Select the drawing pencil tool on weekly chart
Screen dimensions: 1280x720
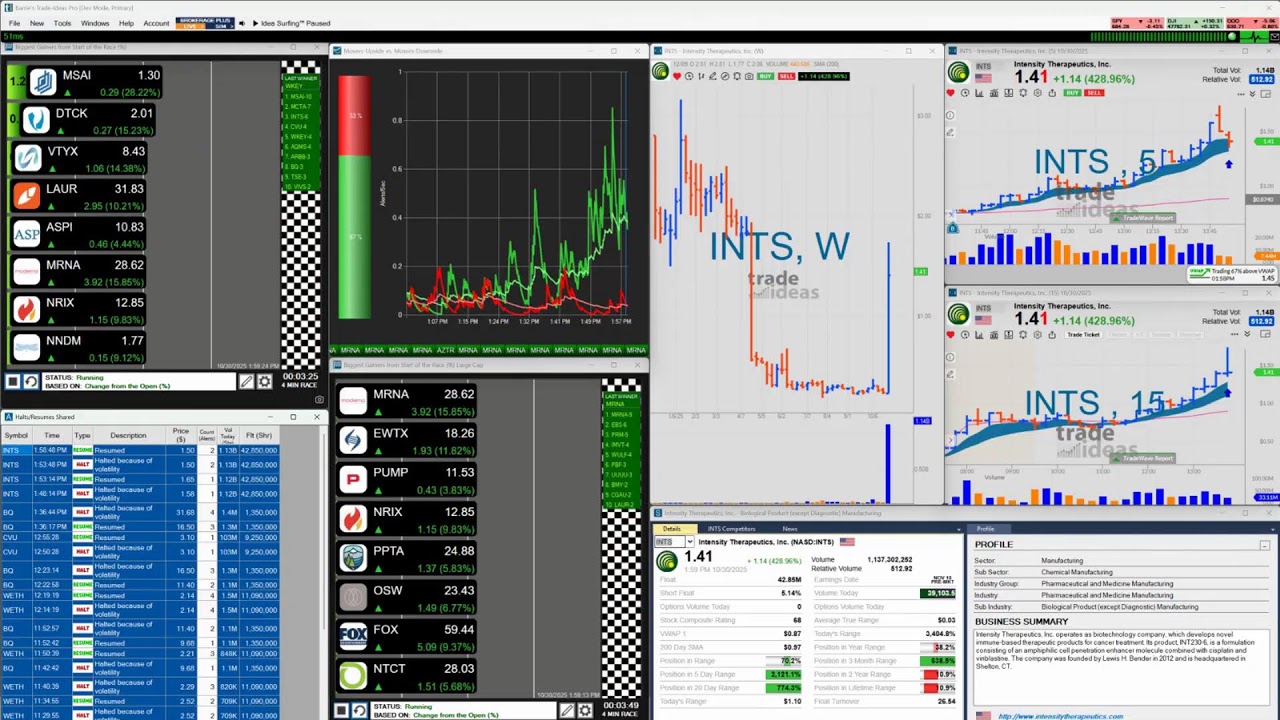pyautogui.click(x=713, y=76)
